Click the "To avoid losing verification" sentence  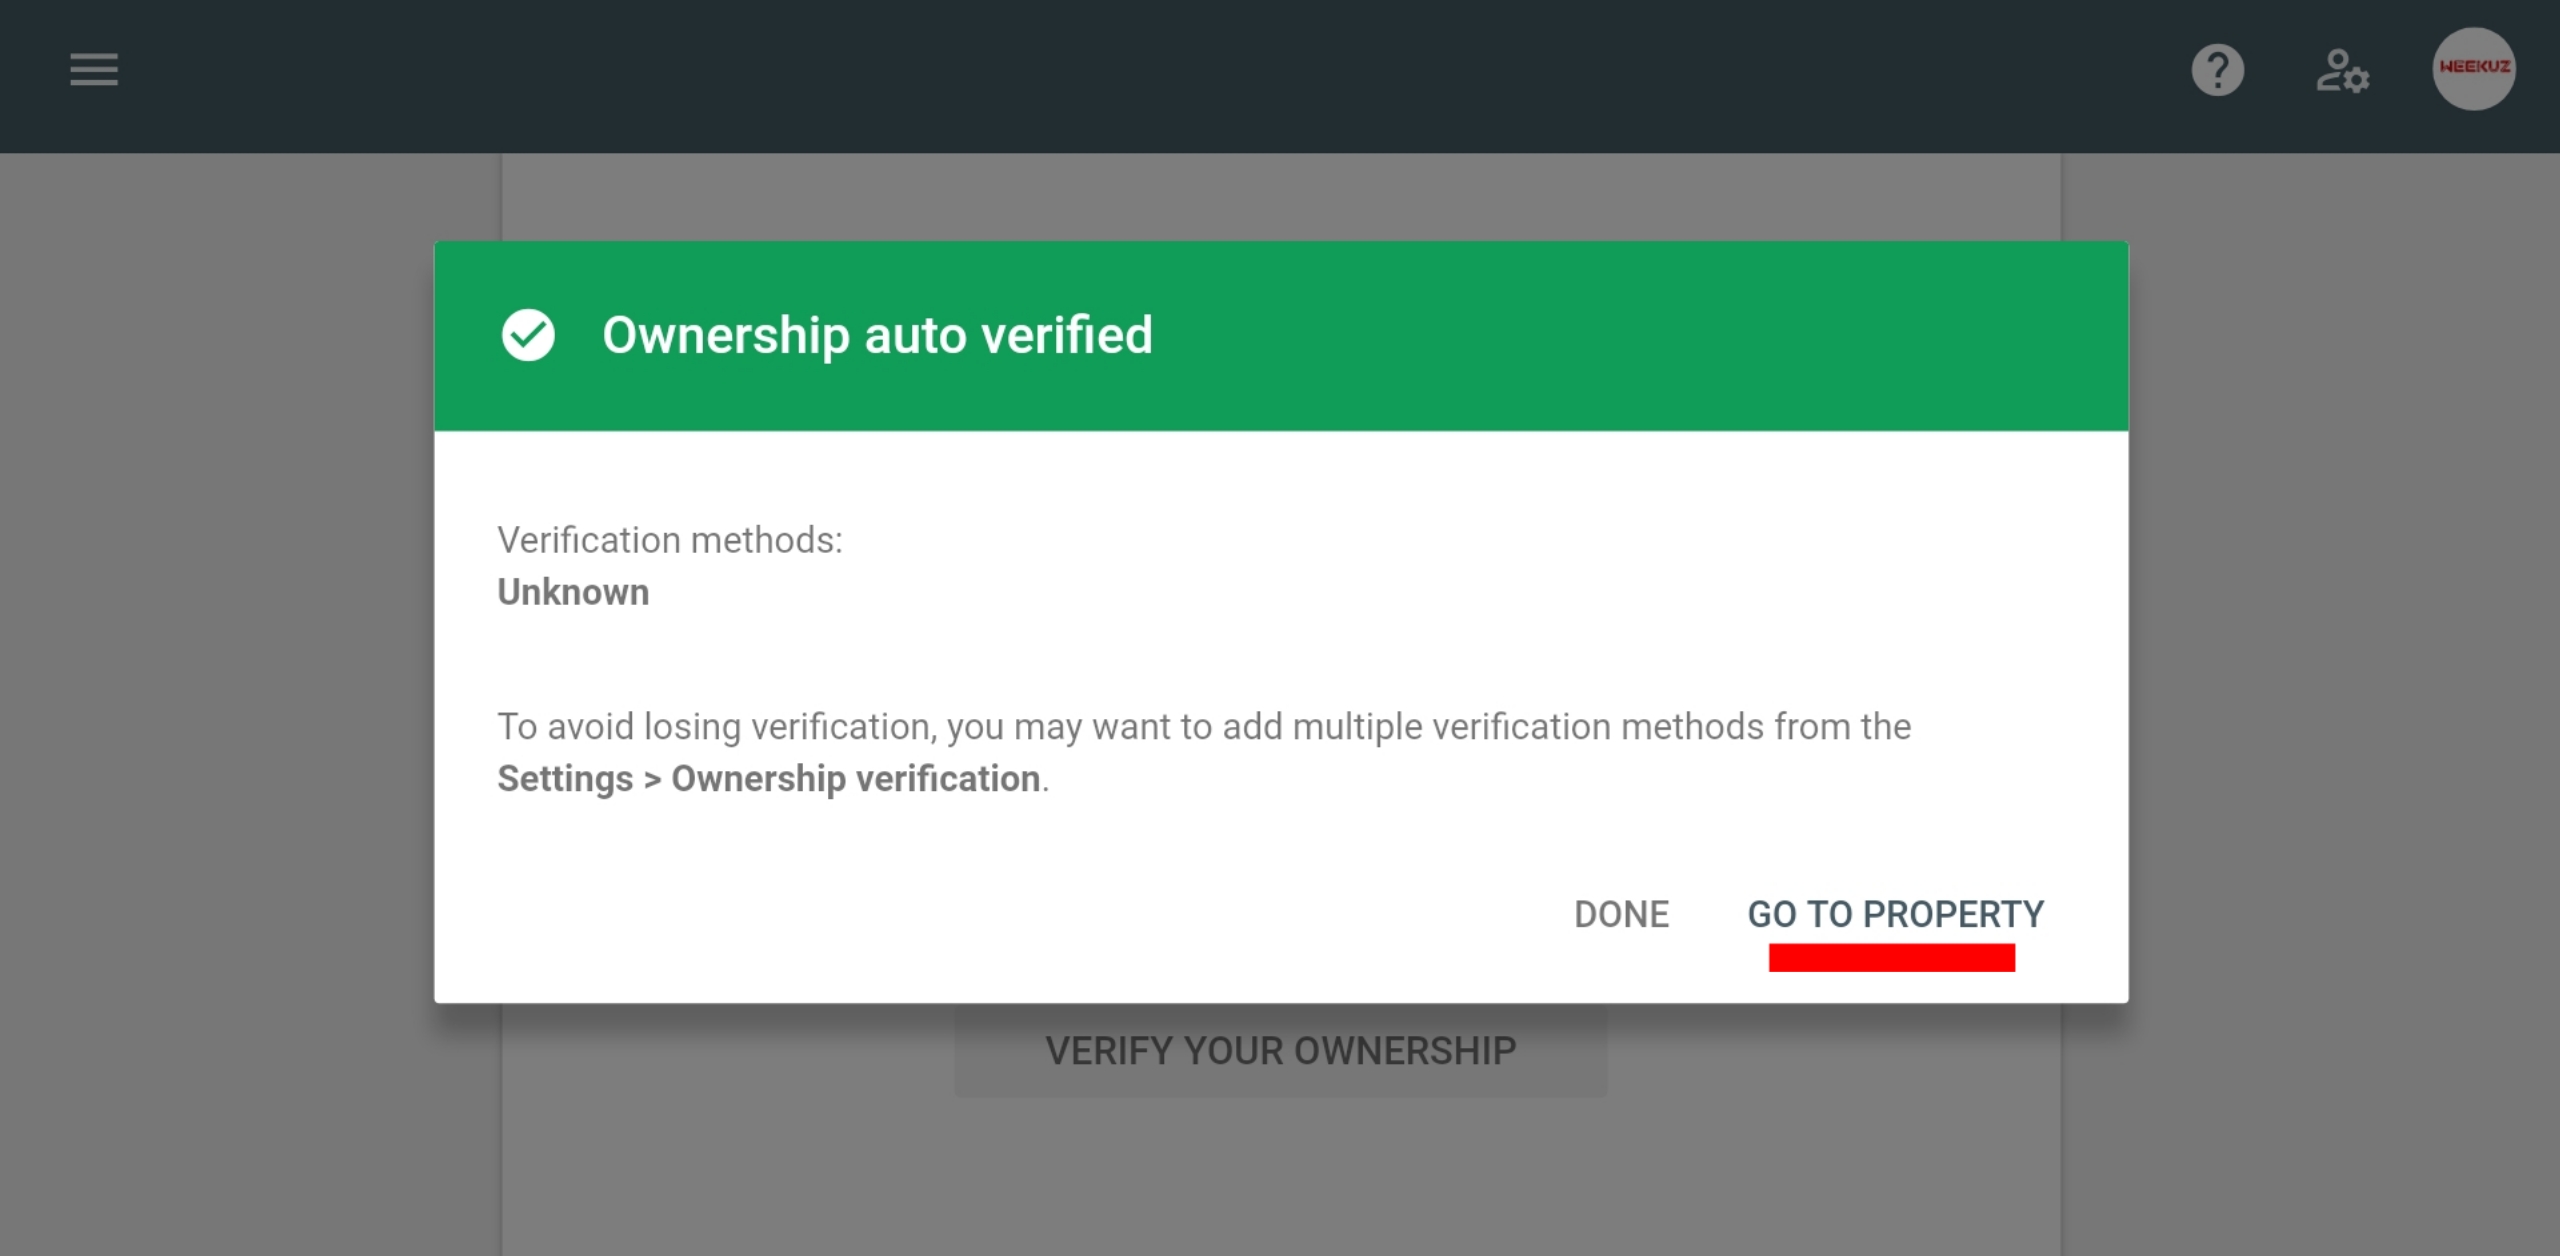pyautogui.click(x=1203, y=727)
